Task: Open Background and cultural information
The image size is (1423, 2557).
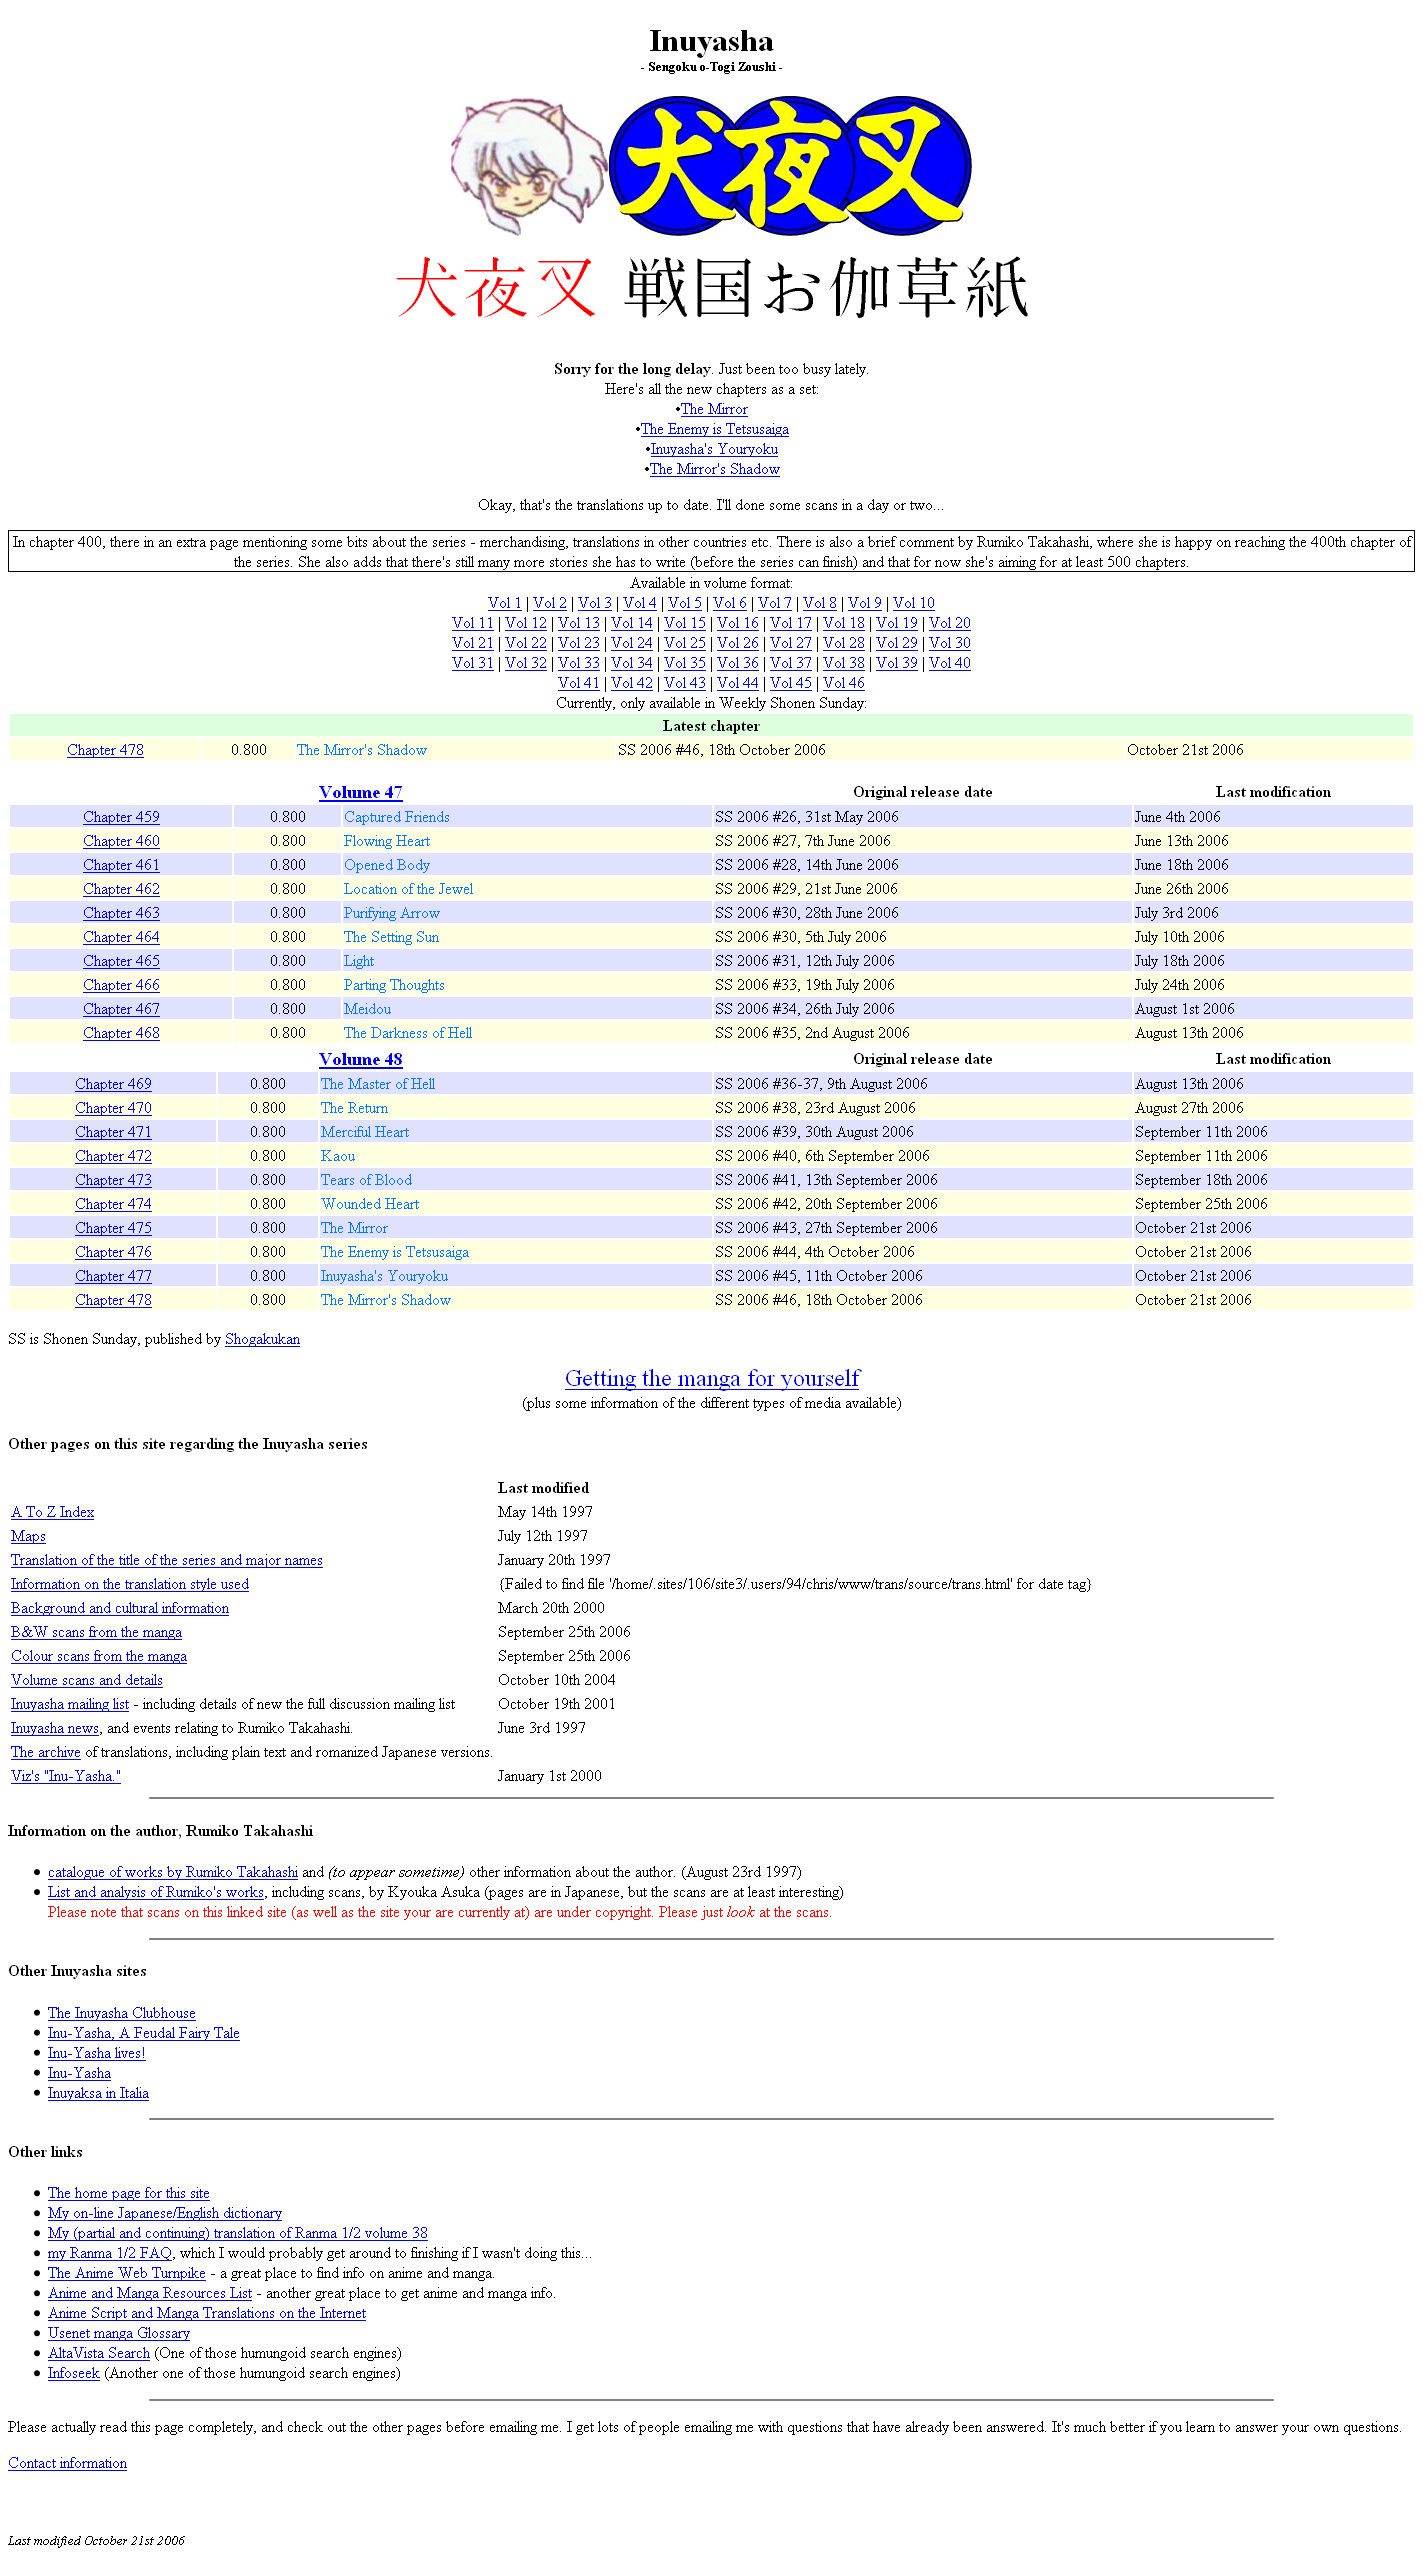Action: click(120, 1608)
